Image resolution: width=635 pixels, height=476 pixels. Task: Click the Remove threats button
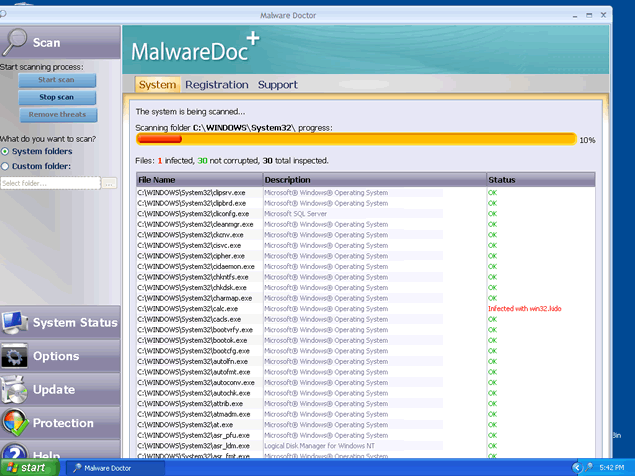[57, 115]
